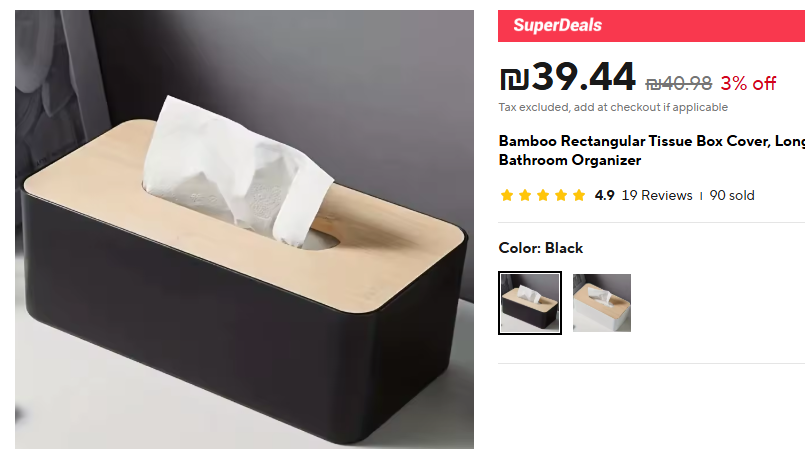The image size is (805, 449).
Task: Click the SuperDeals banner
Action: click(651, 26)
